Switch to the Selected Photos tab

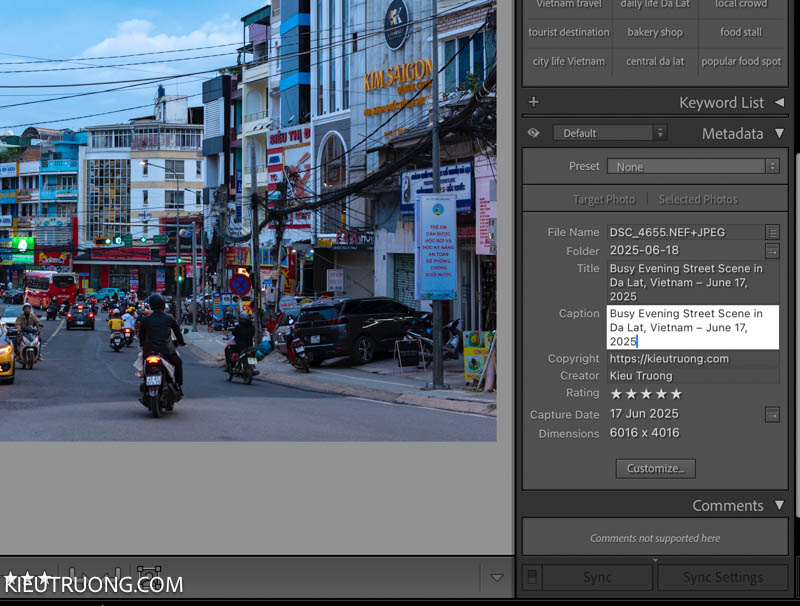[x=699, y=199]
